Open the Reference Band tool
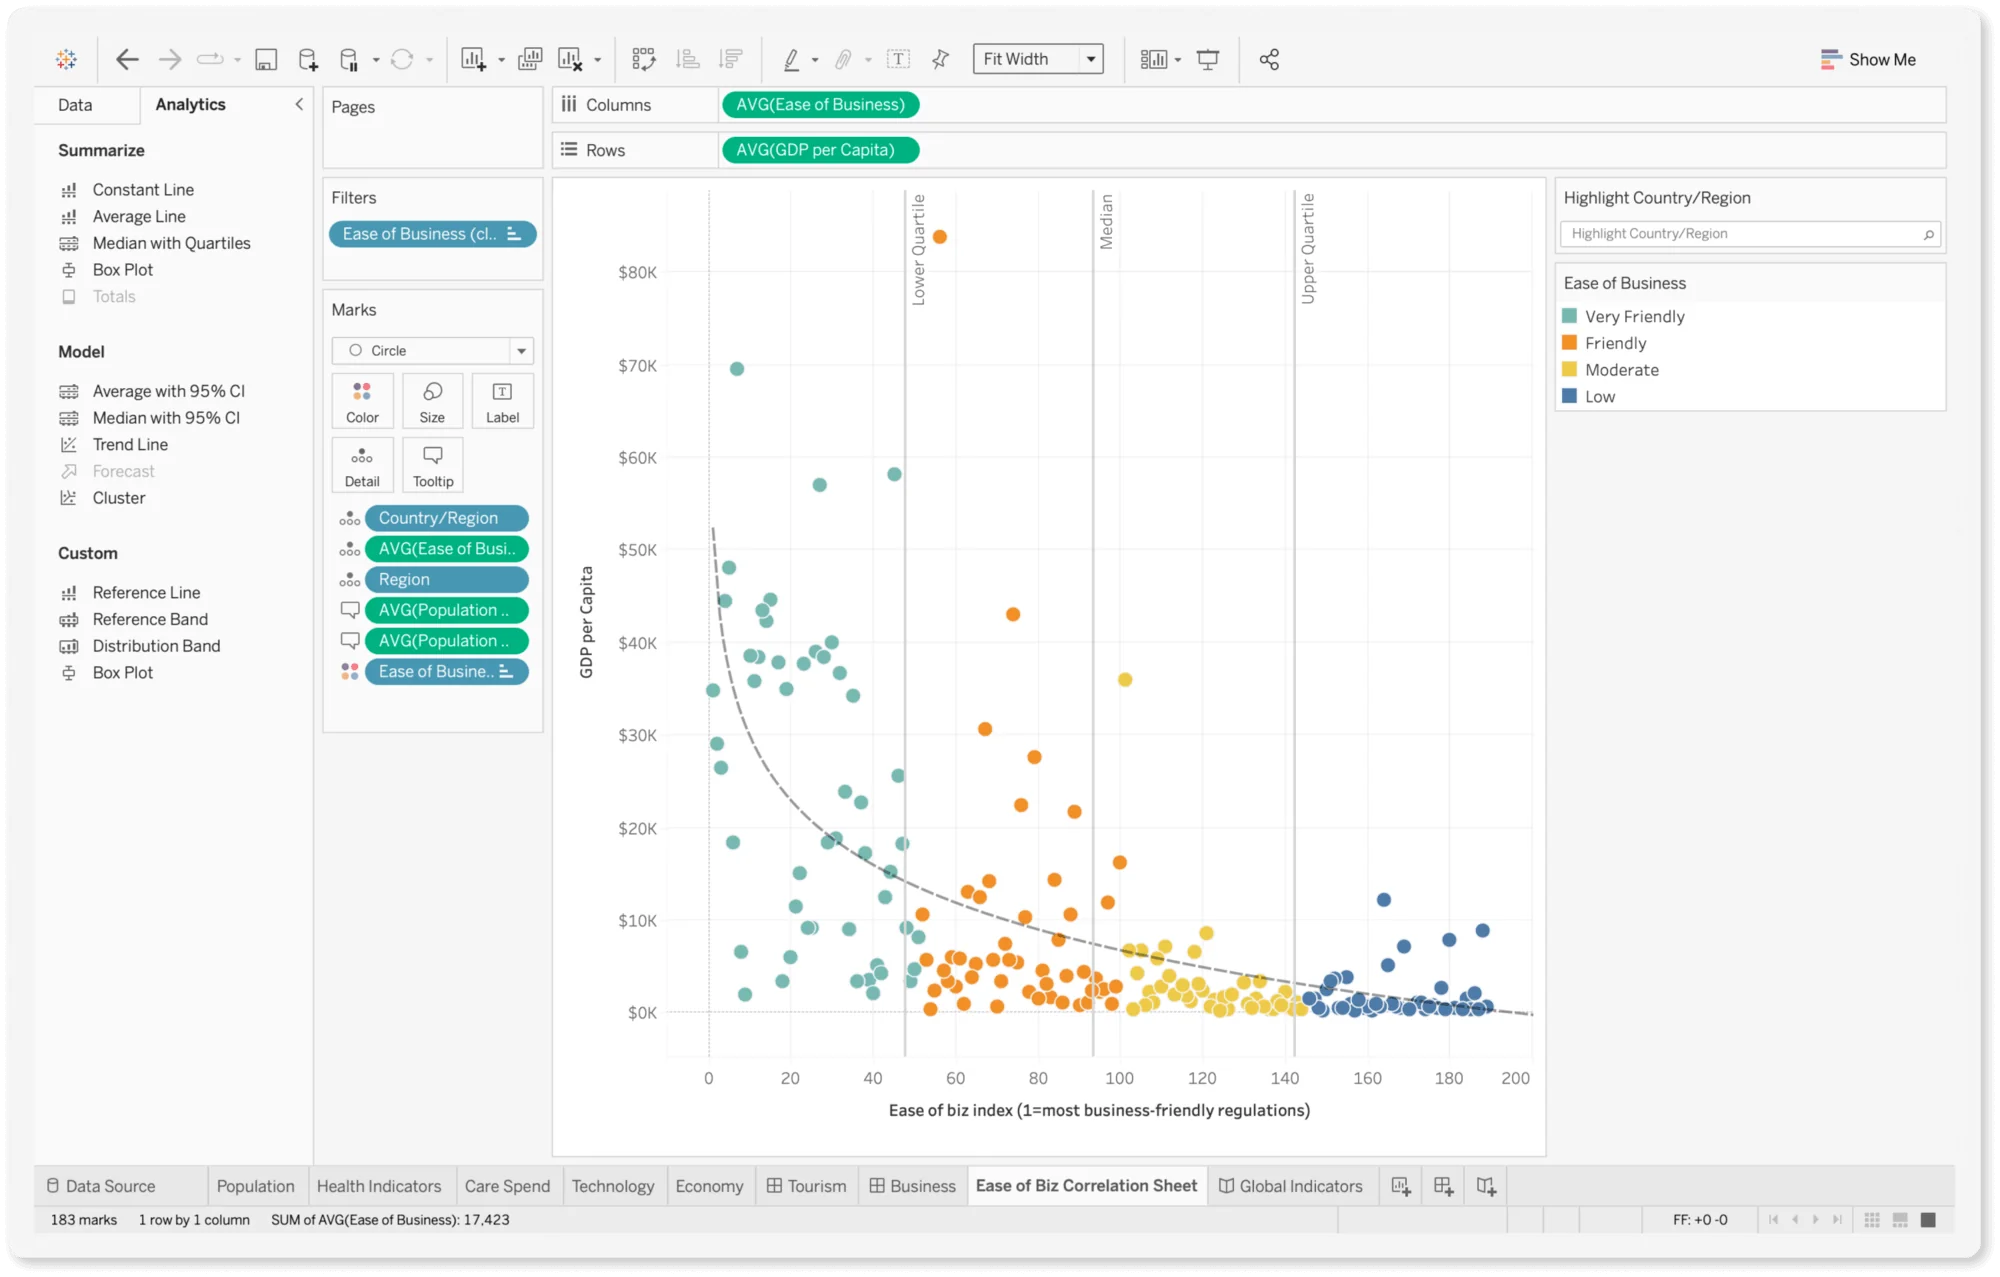Screen dimensions: 2000x1277 (149, 618)
